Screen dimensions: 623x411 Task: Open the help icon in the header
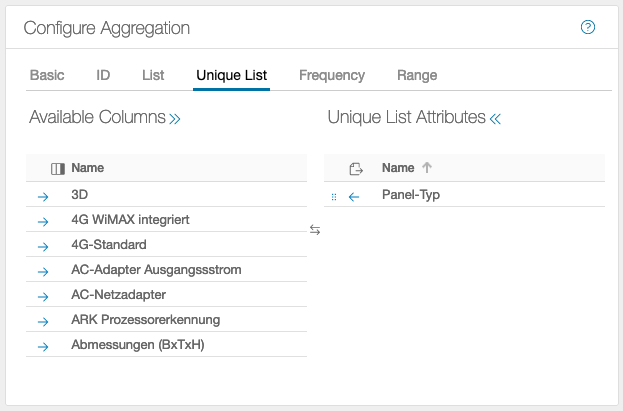pos(588,27)
